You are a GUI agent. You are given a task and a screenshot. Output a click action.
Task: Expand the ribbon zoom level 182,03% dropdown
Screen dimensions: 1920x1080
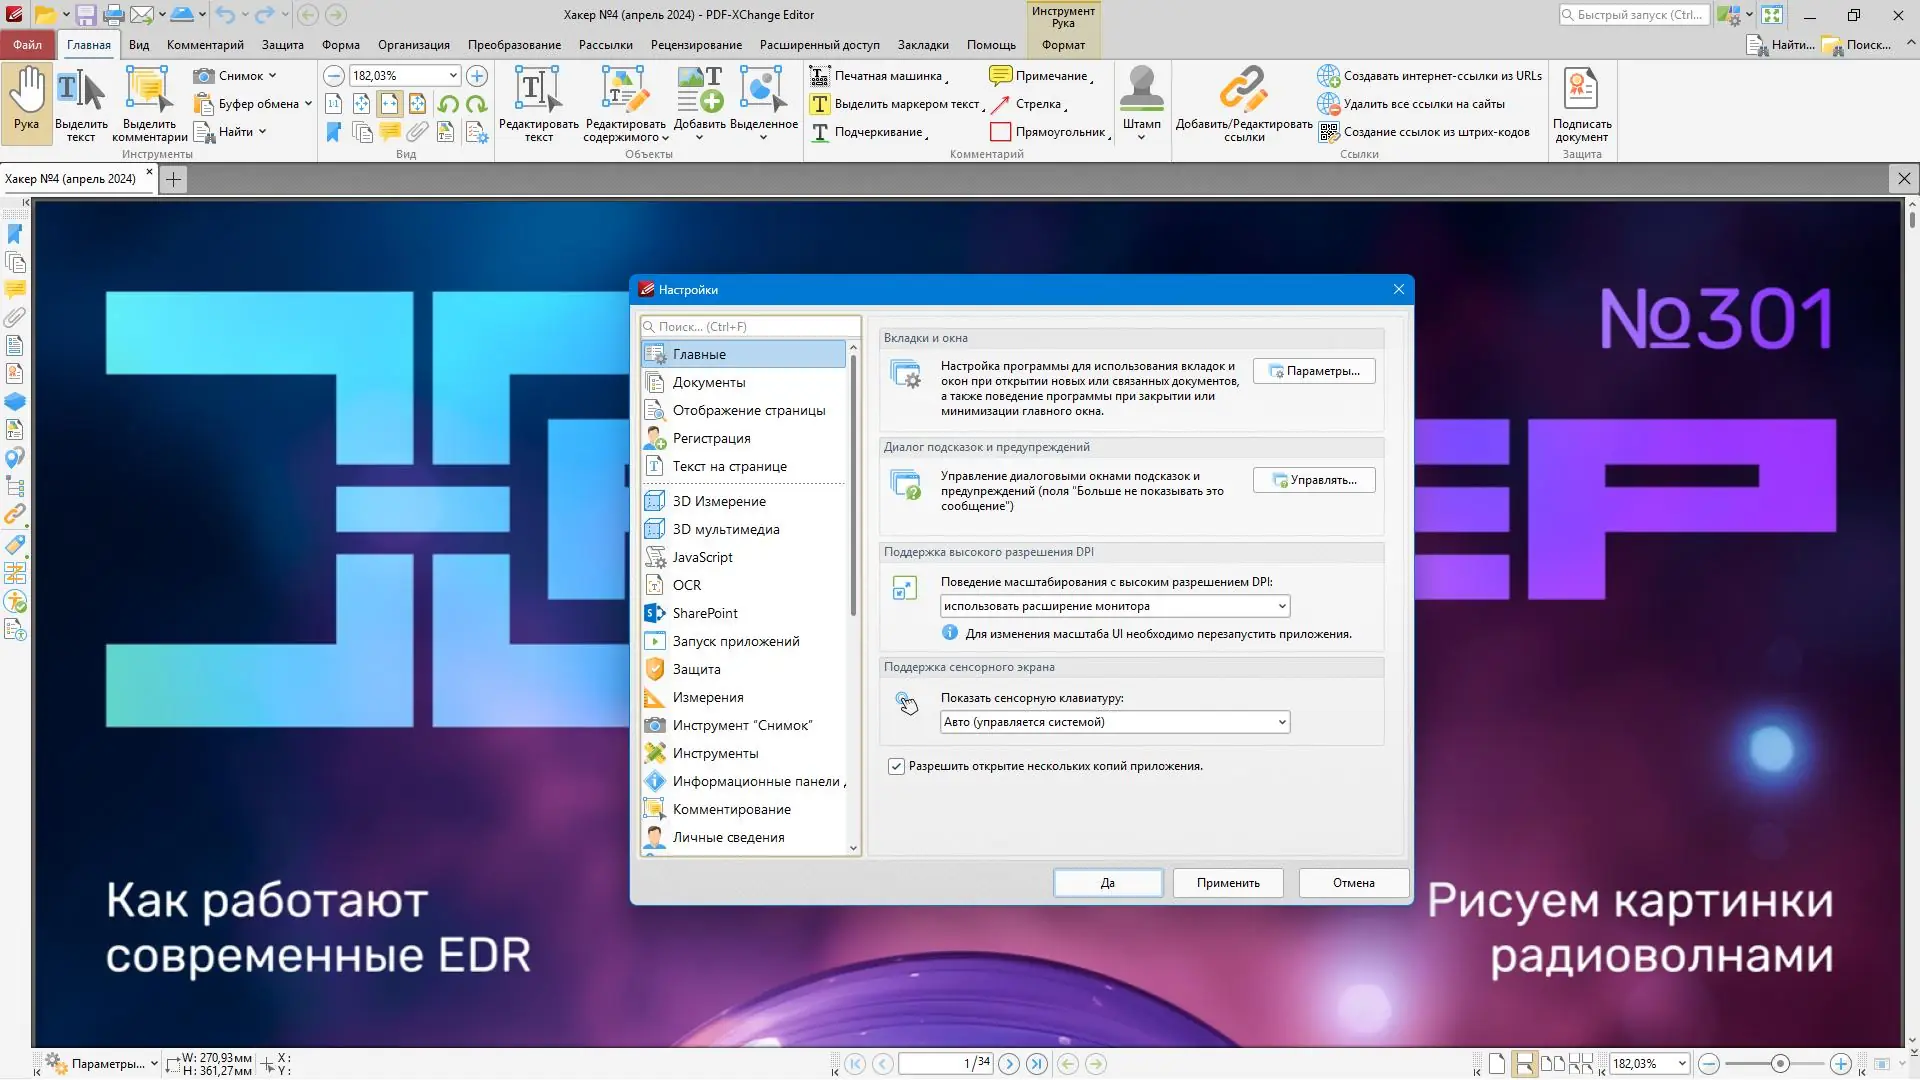pos(453,76)
